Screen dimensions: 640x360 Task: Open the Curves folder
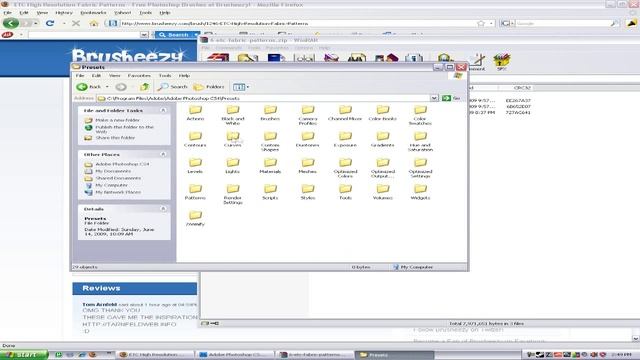[233, 139]
